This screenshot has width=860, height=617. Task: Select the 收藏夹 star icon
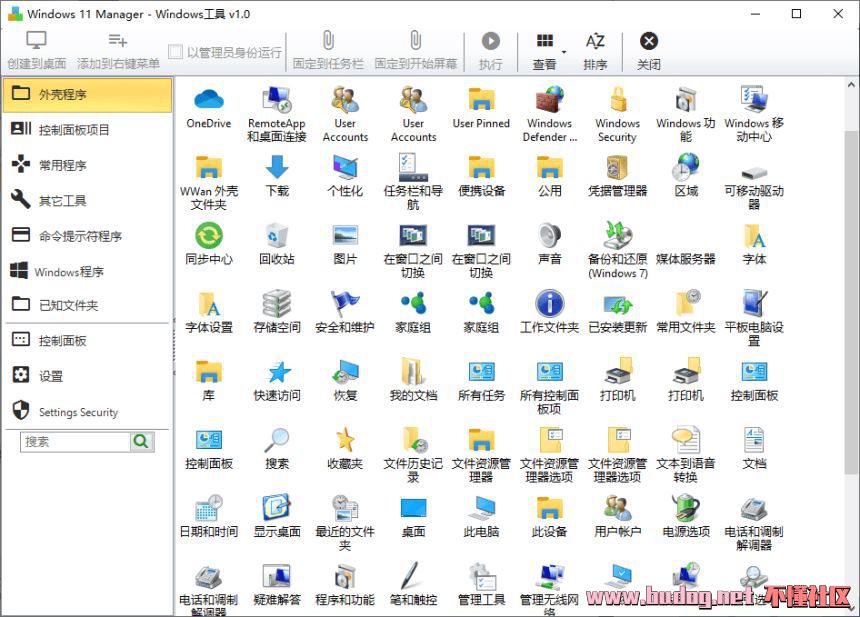[345, 439]
